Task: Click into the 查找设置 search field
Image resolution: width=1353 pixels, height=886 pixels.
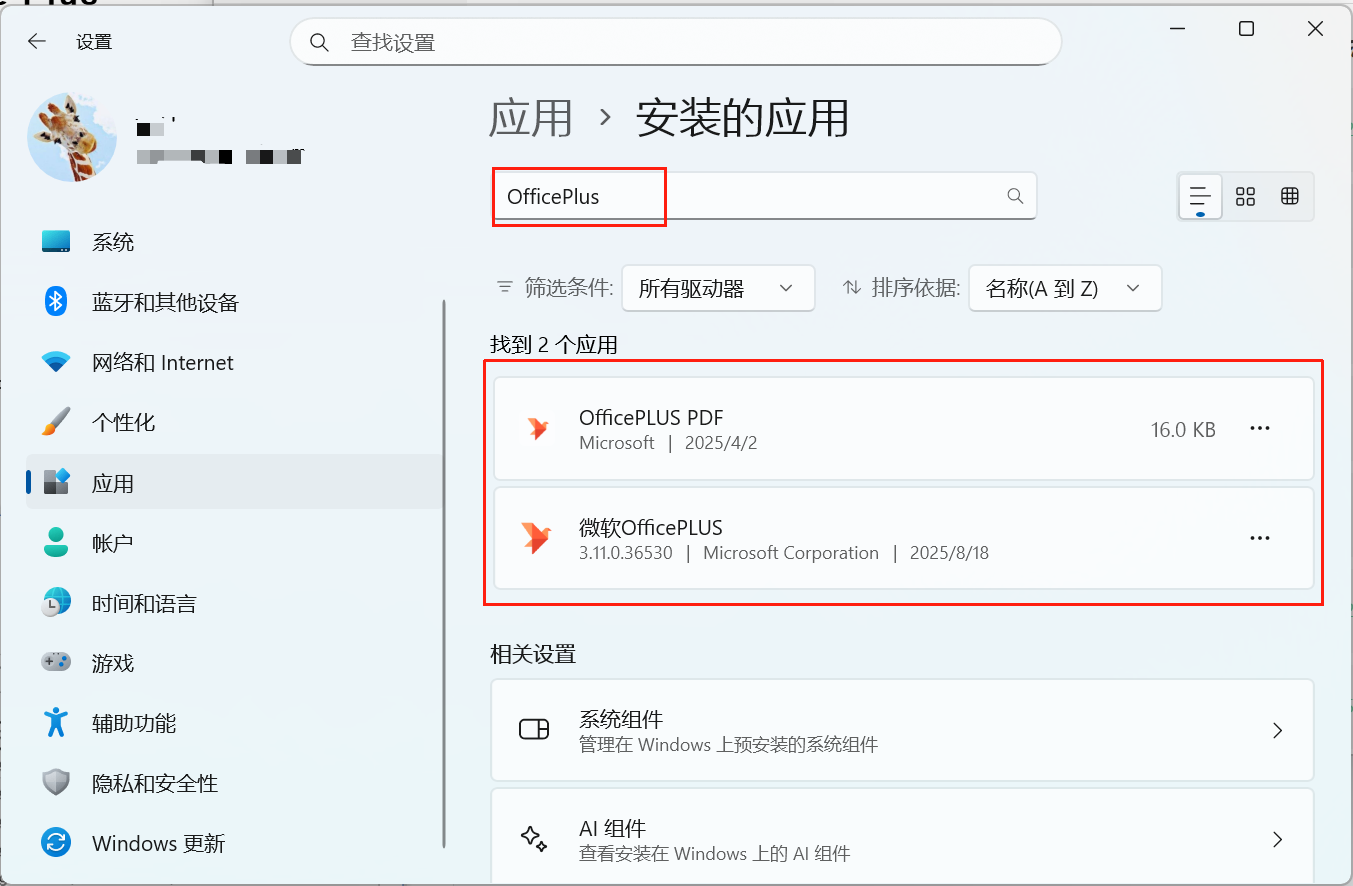Action: click(675, 43)
